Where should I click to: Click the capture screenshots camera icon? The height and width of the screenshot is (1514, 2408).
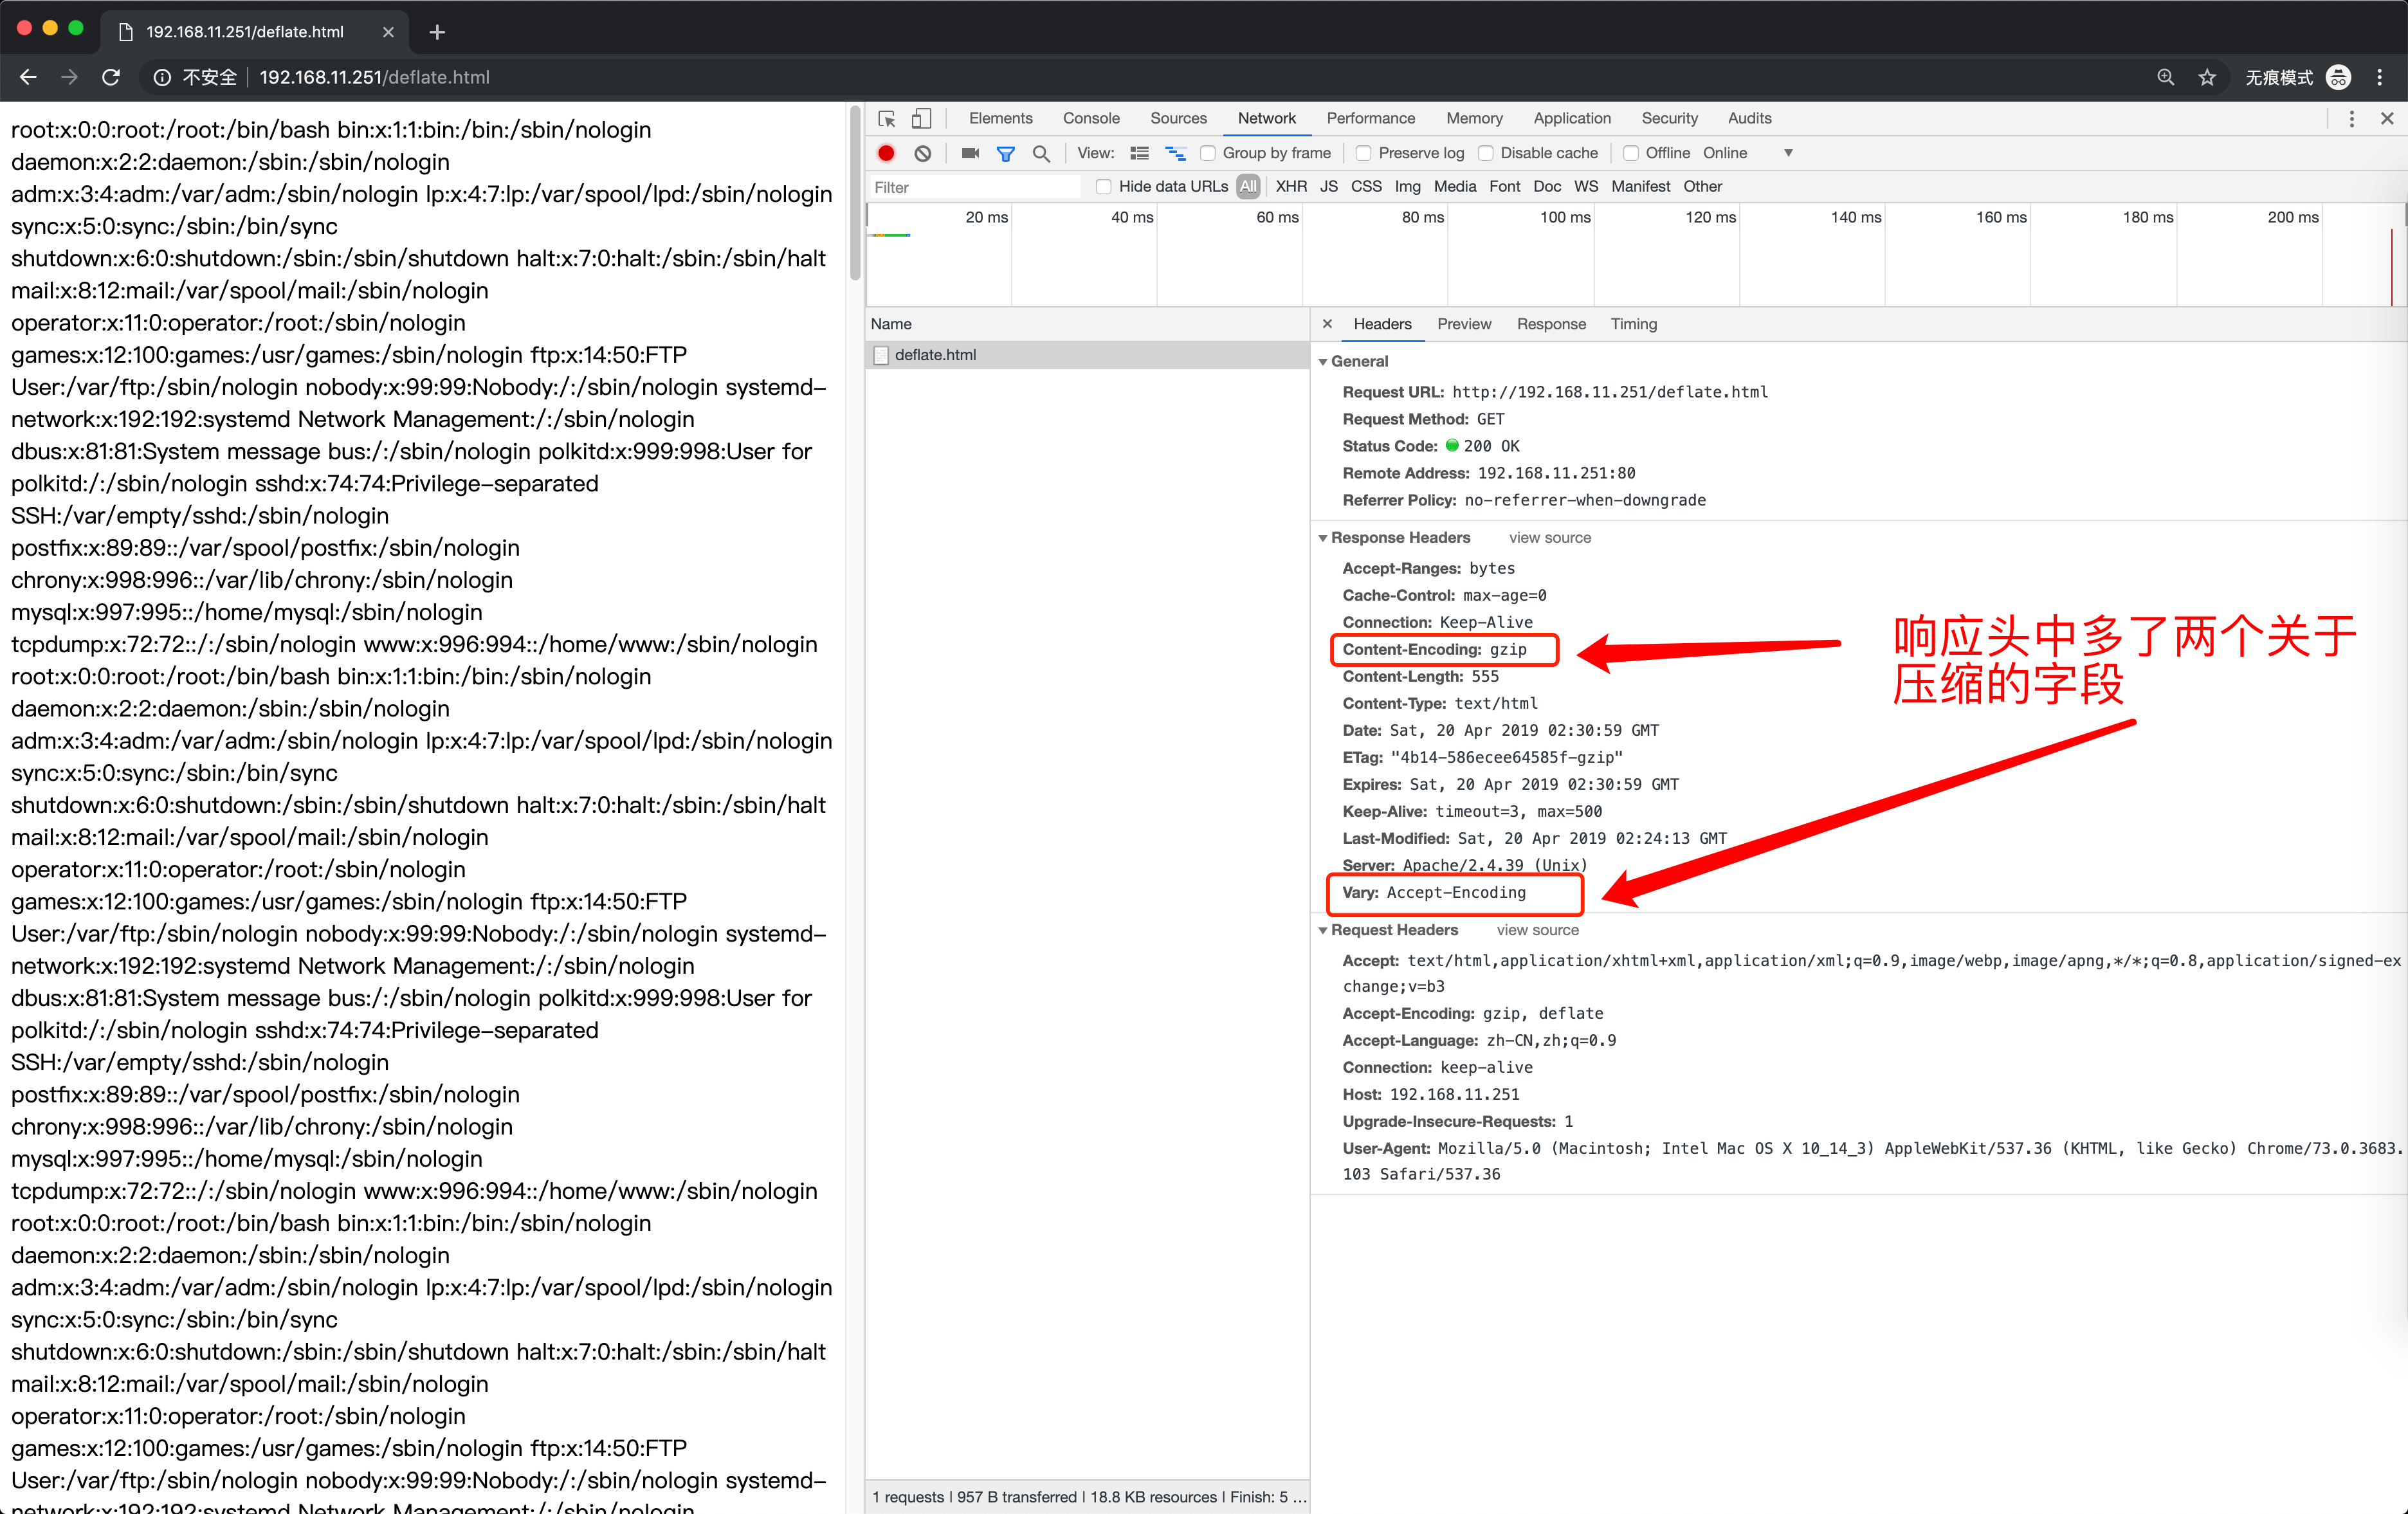click(x=969, y=153)
